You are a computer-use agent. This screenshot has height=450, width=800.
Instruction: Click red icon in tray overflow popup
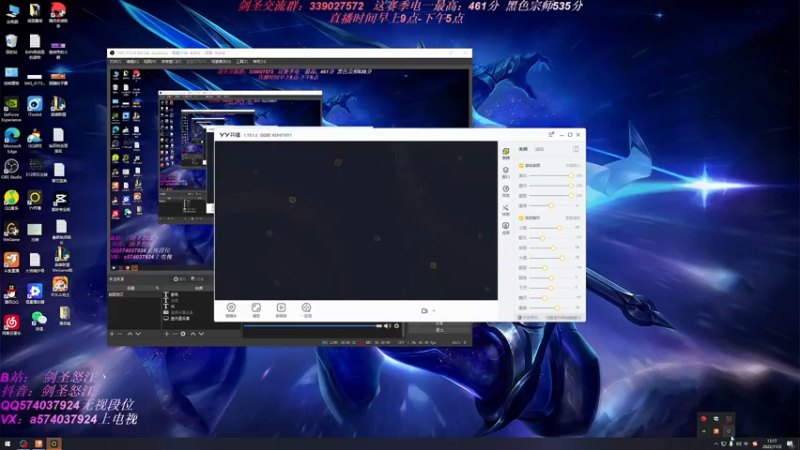tap(704, 419)
